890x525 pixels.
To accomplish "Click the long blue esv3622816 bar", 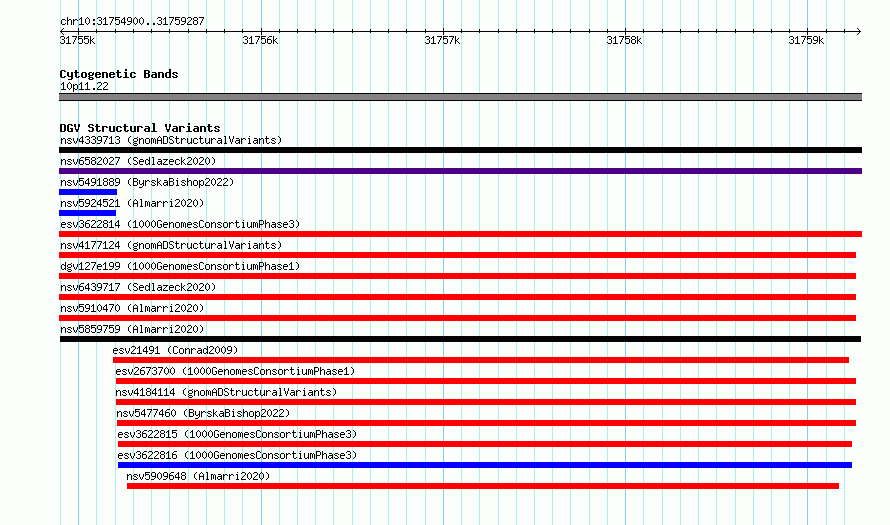I will (485, 465).
